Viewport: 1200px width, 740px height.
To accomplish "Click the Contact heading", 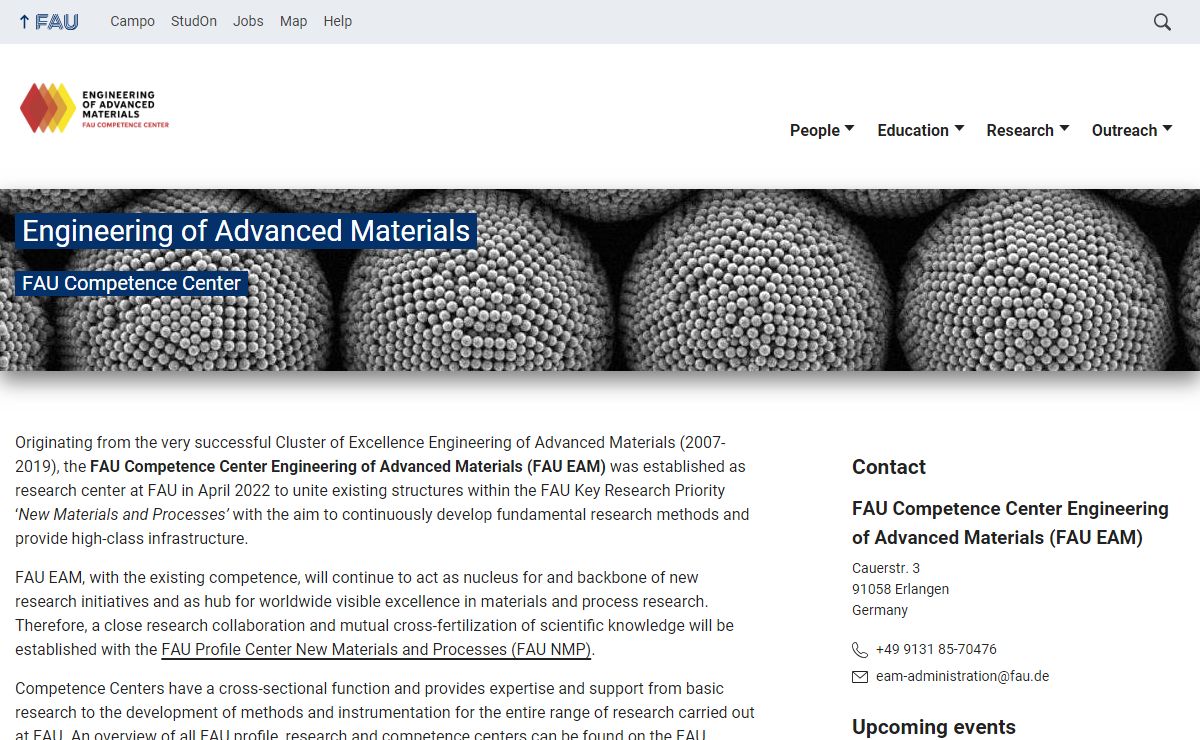I will (889, 467).
